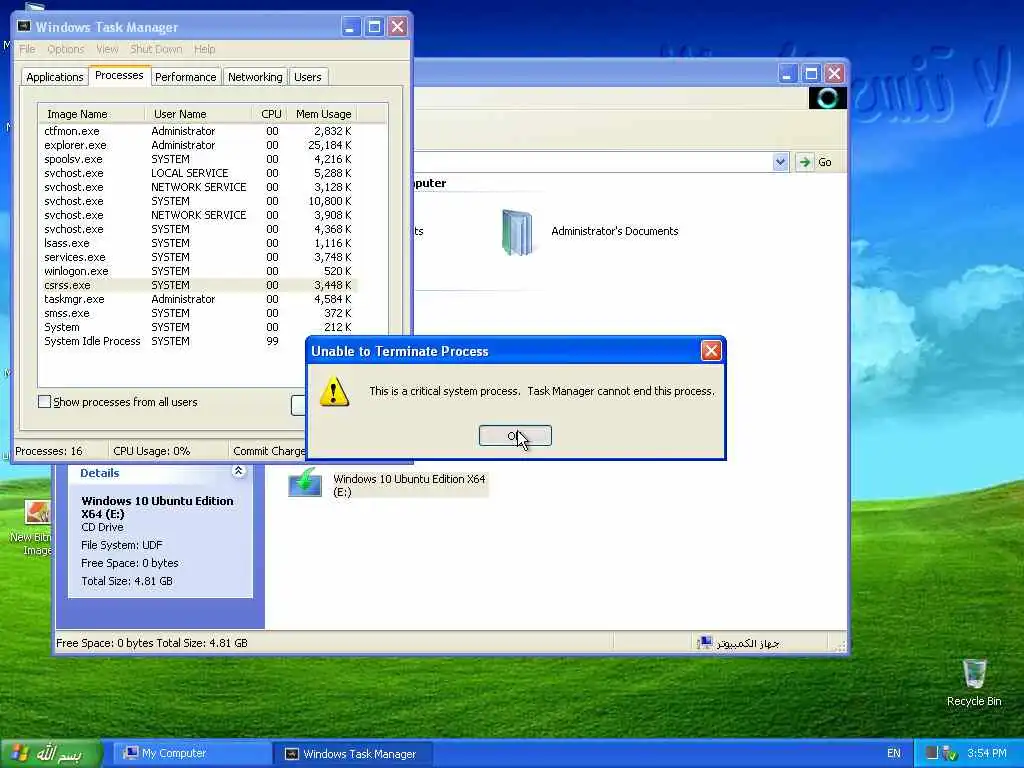Select the winlogon.exe process row
Image resolution: width=1024 pixels, height=768 pixels.
(198, 271)
